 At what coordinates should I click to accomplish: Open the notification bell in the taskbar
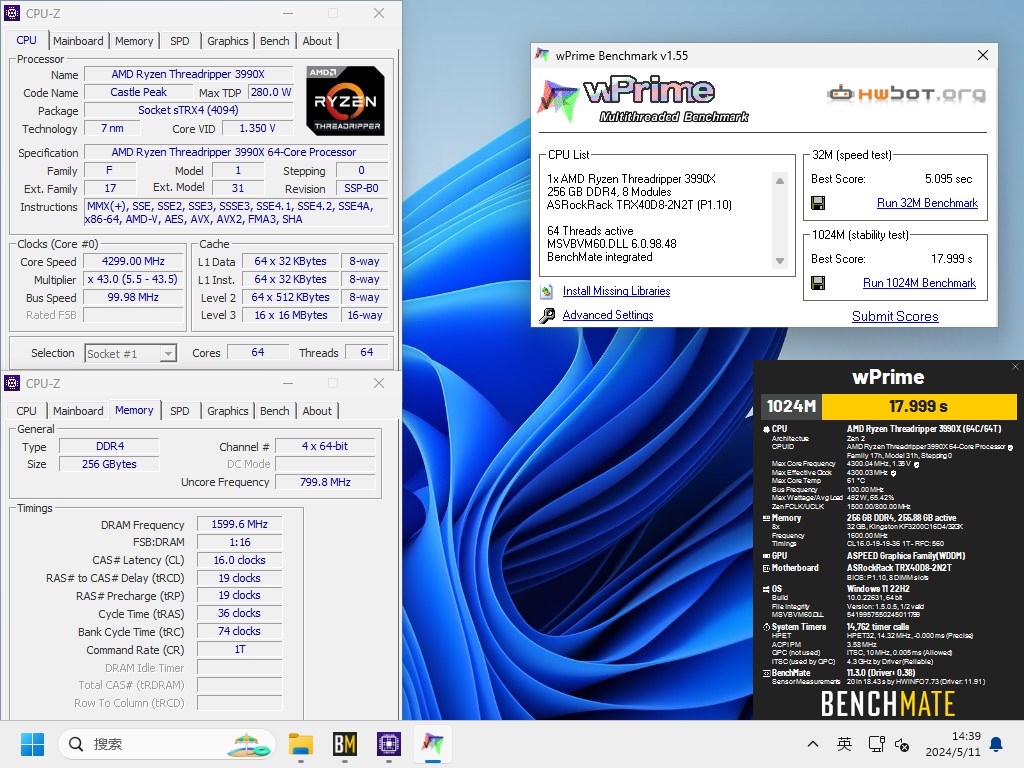pyautogui.click(x=996, y=744)
